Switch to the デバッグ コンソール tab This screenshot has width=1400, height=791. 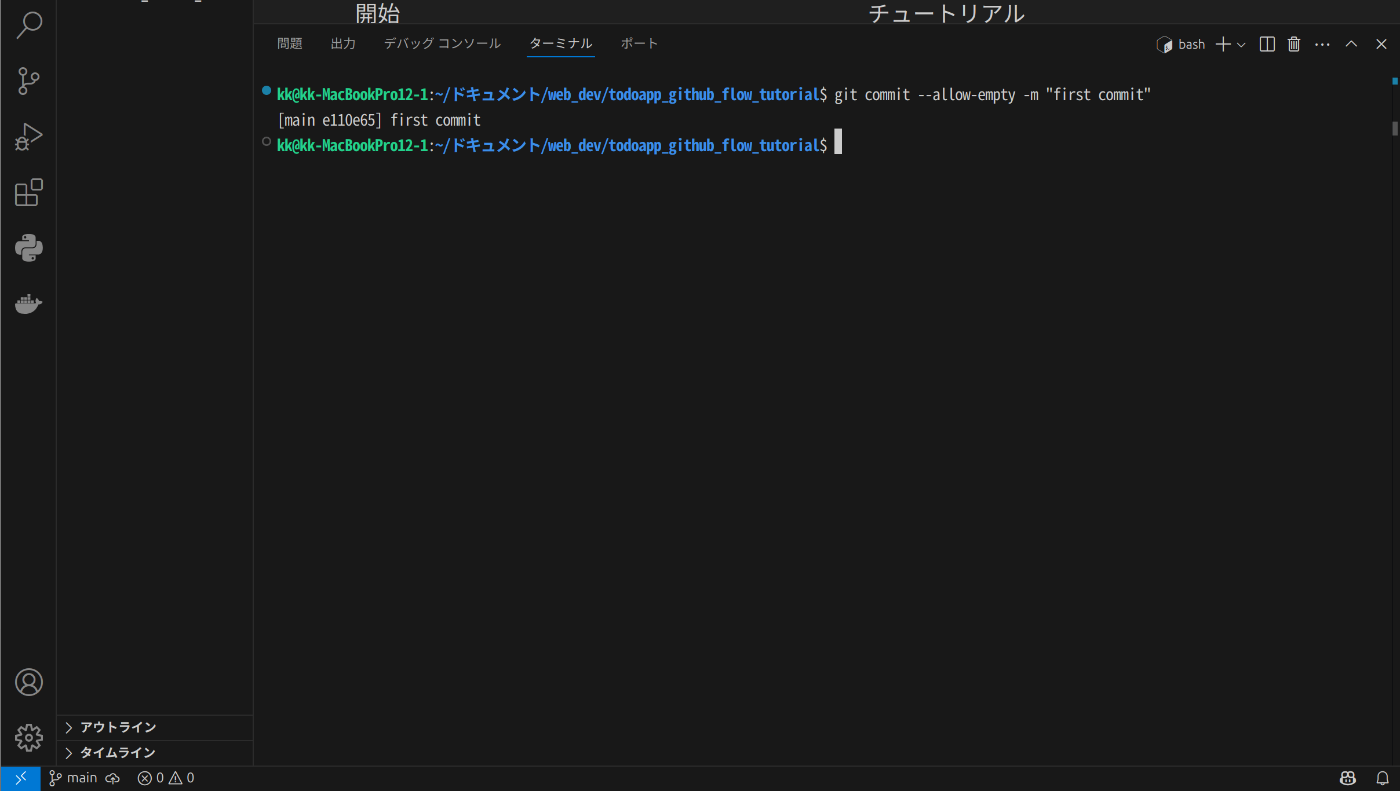pos(442,44)
